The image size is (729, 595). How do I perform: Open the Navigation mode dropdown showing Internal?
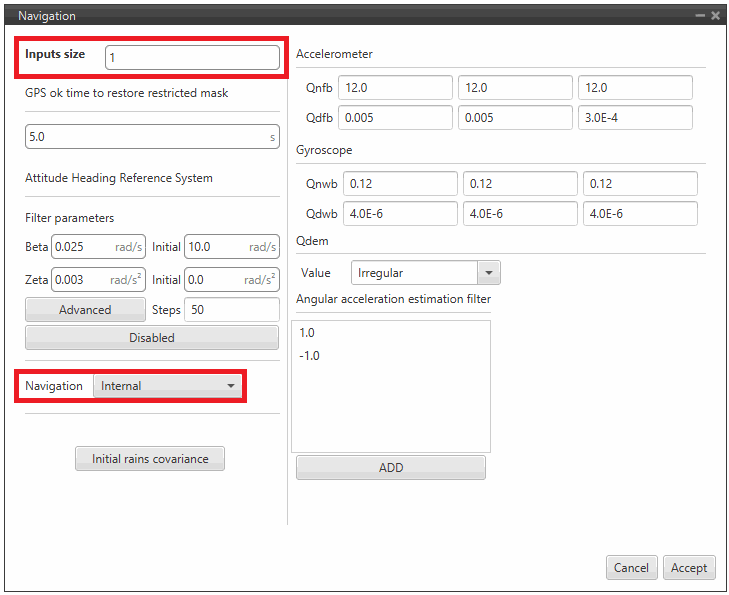click(168, 386)
